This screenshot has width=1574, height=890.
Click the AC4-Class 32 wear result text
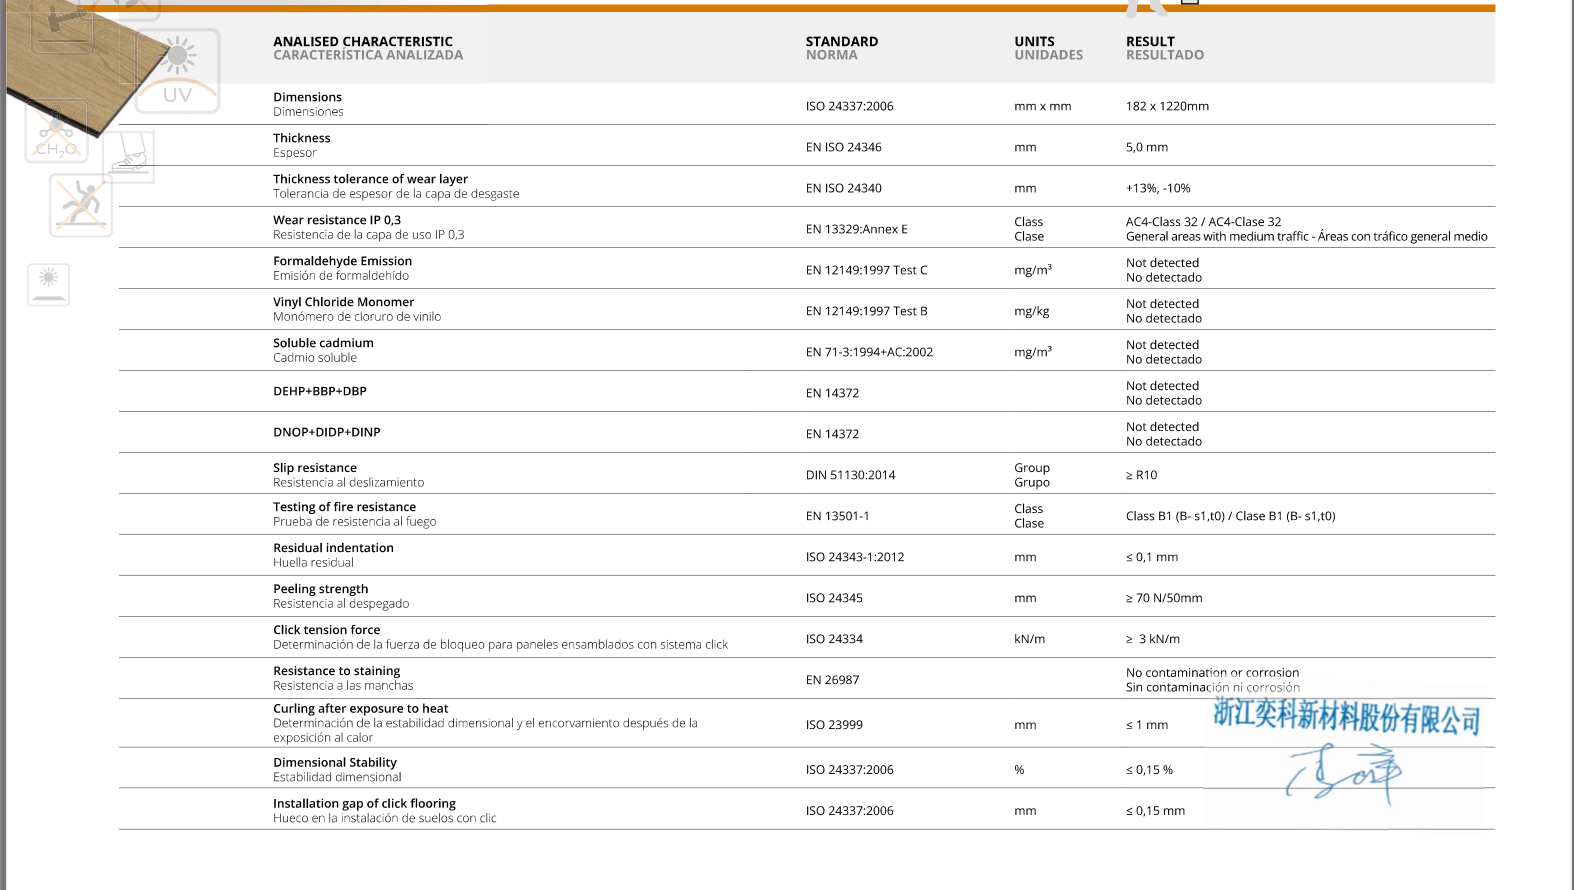pyautogui.click(x=1203, y=222)
